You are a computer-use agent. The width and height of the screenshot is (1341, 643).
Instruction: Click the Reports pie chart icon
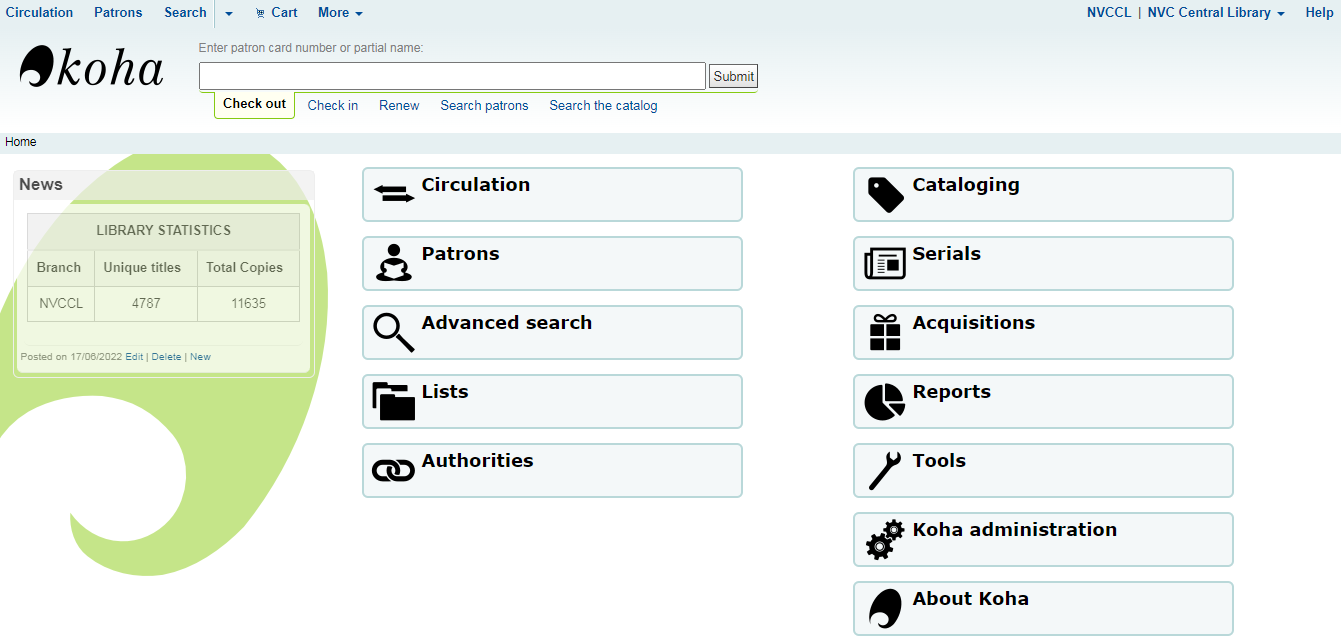(x=885, y=402)
